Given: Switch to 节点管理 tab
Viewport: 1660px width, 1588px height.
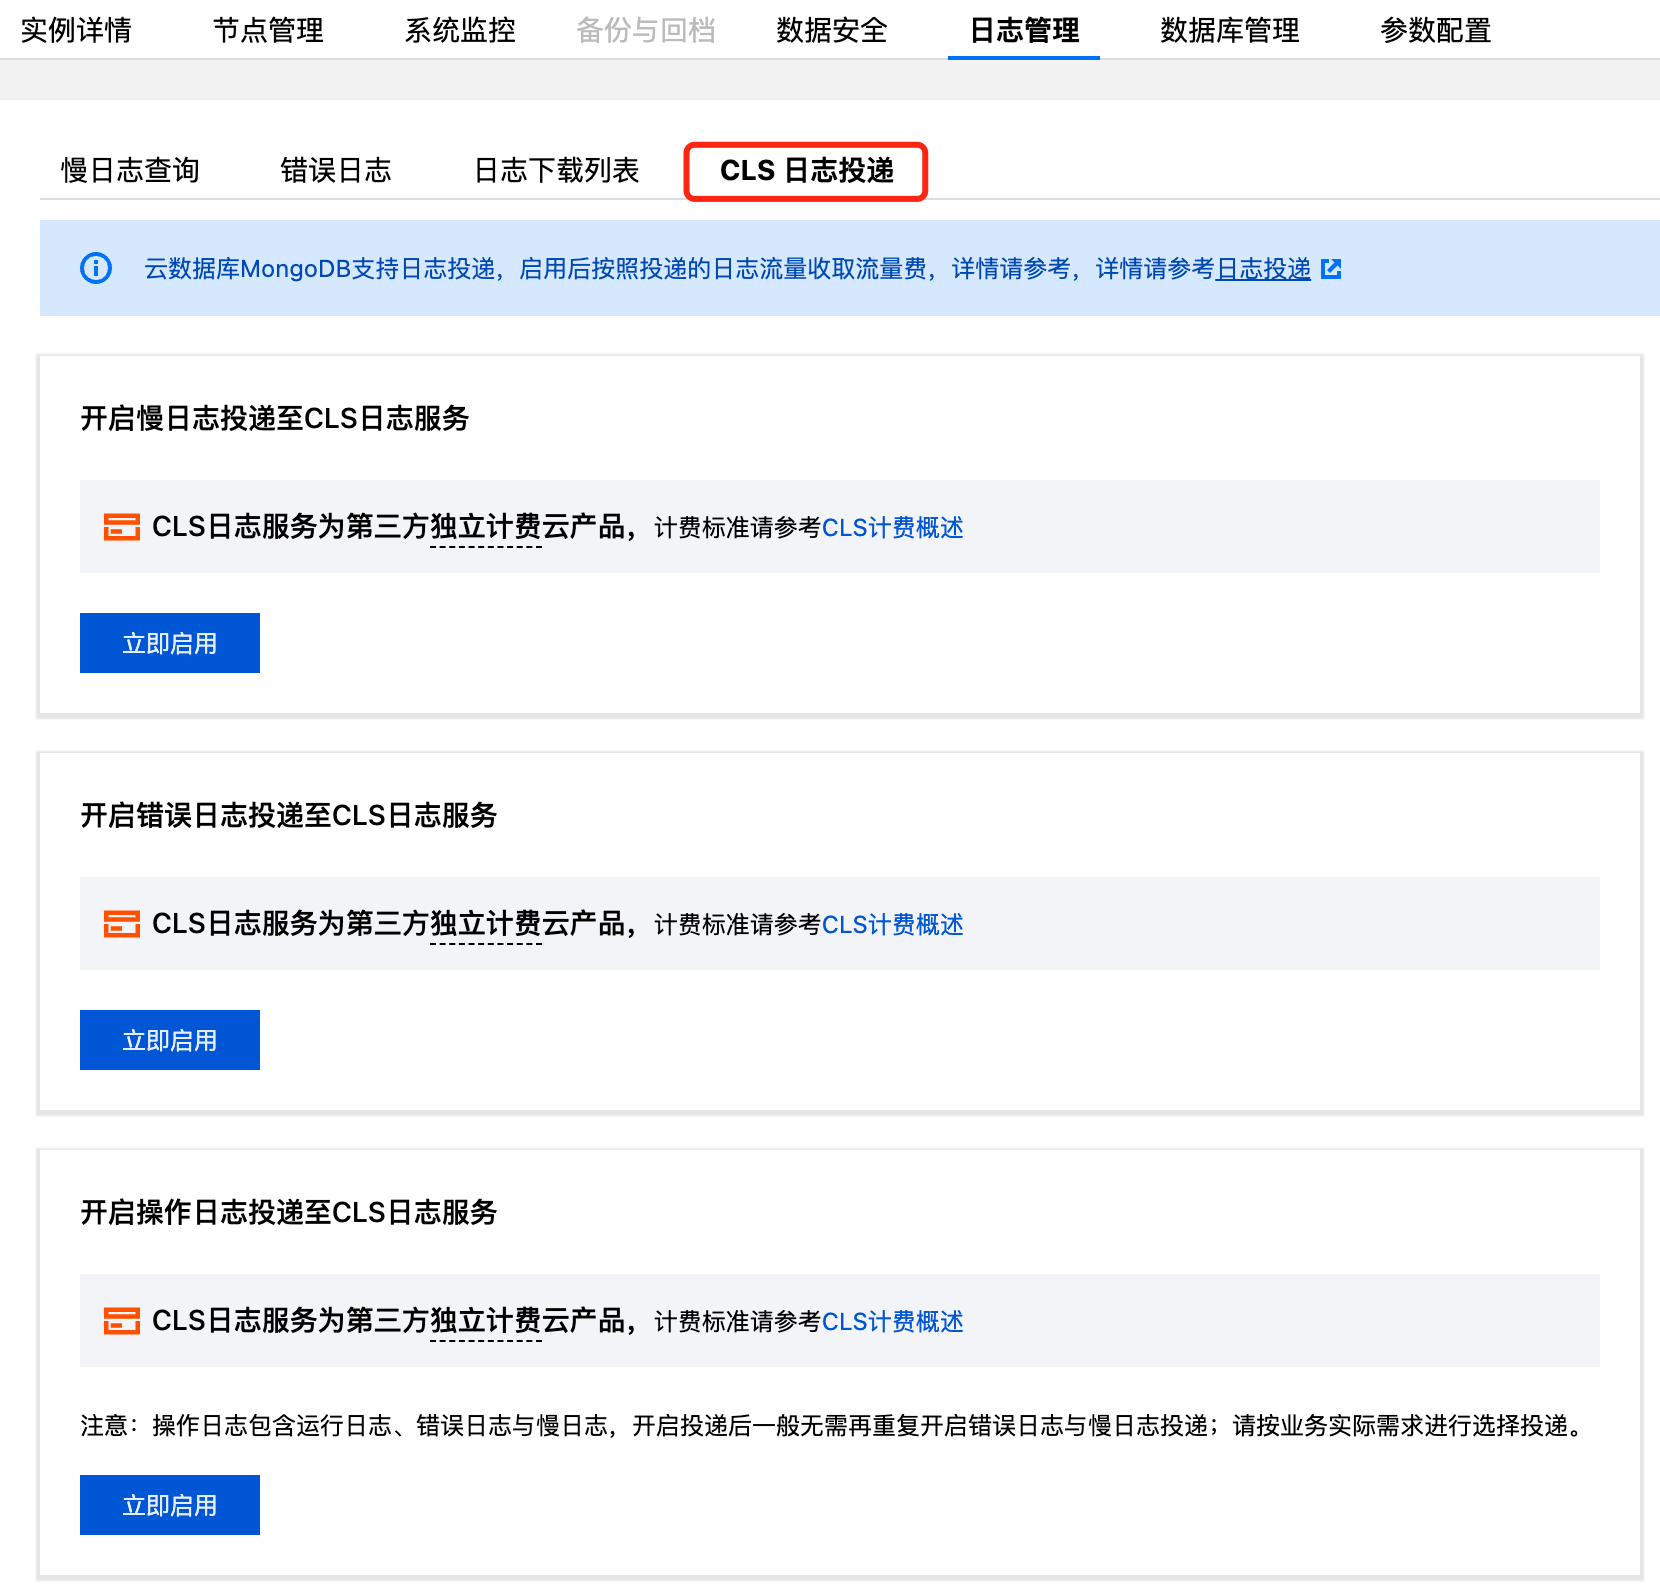Looking at the screenshot, I should pyautogui.click(x=268, y=30).
